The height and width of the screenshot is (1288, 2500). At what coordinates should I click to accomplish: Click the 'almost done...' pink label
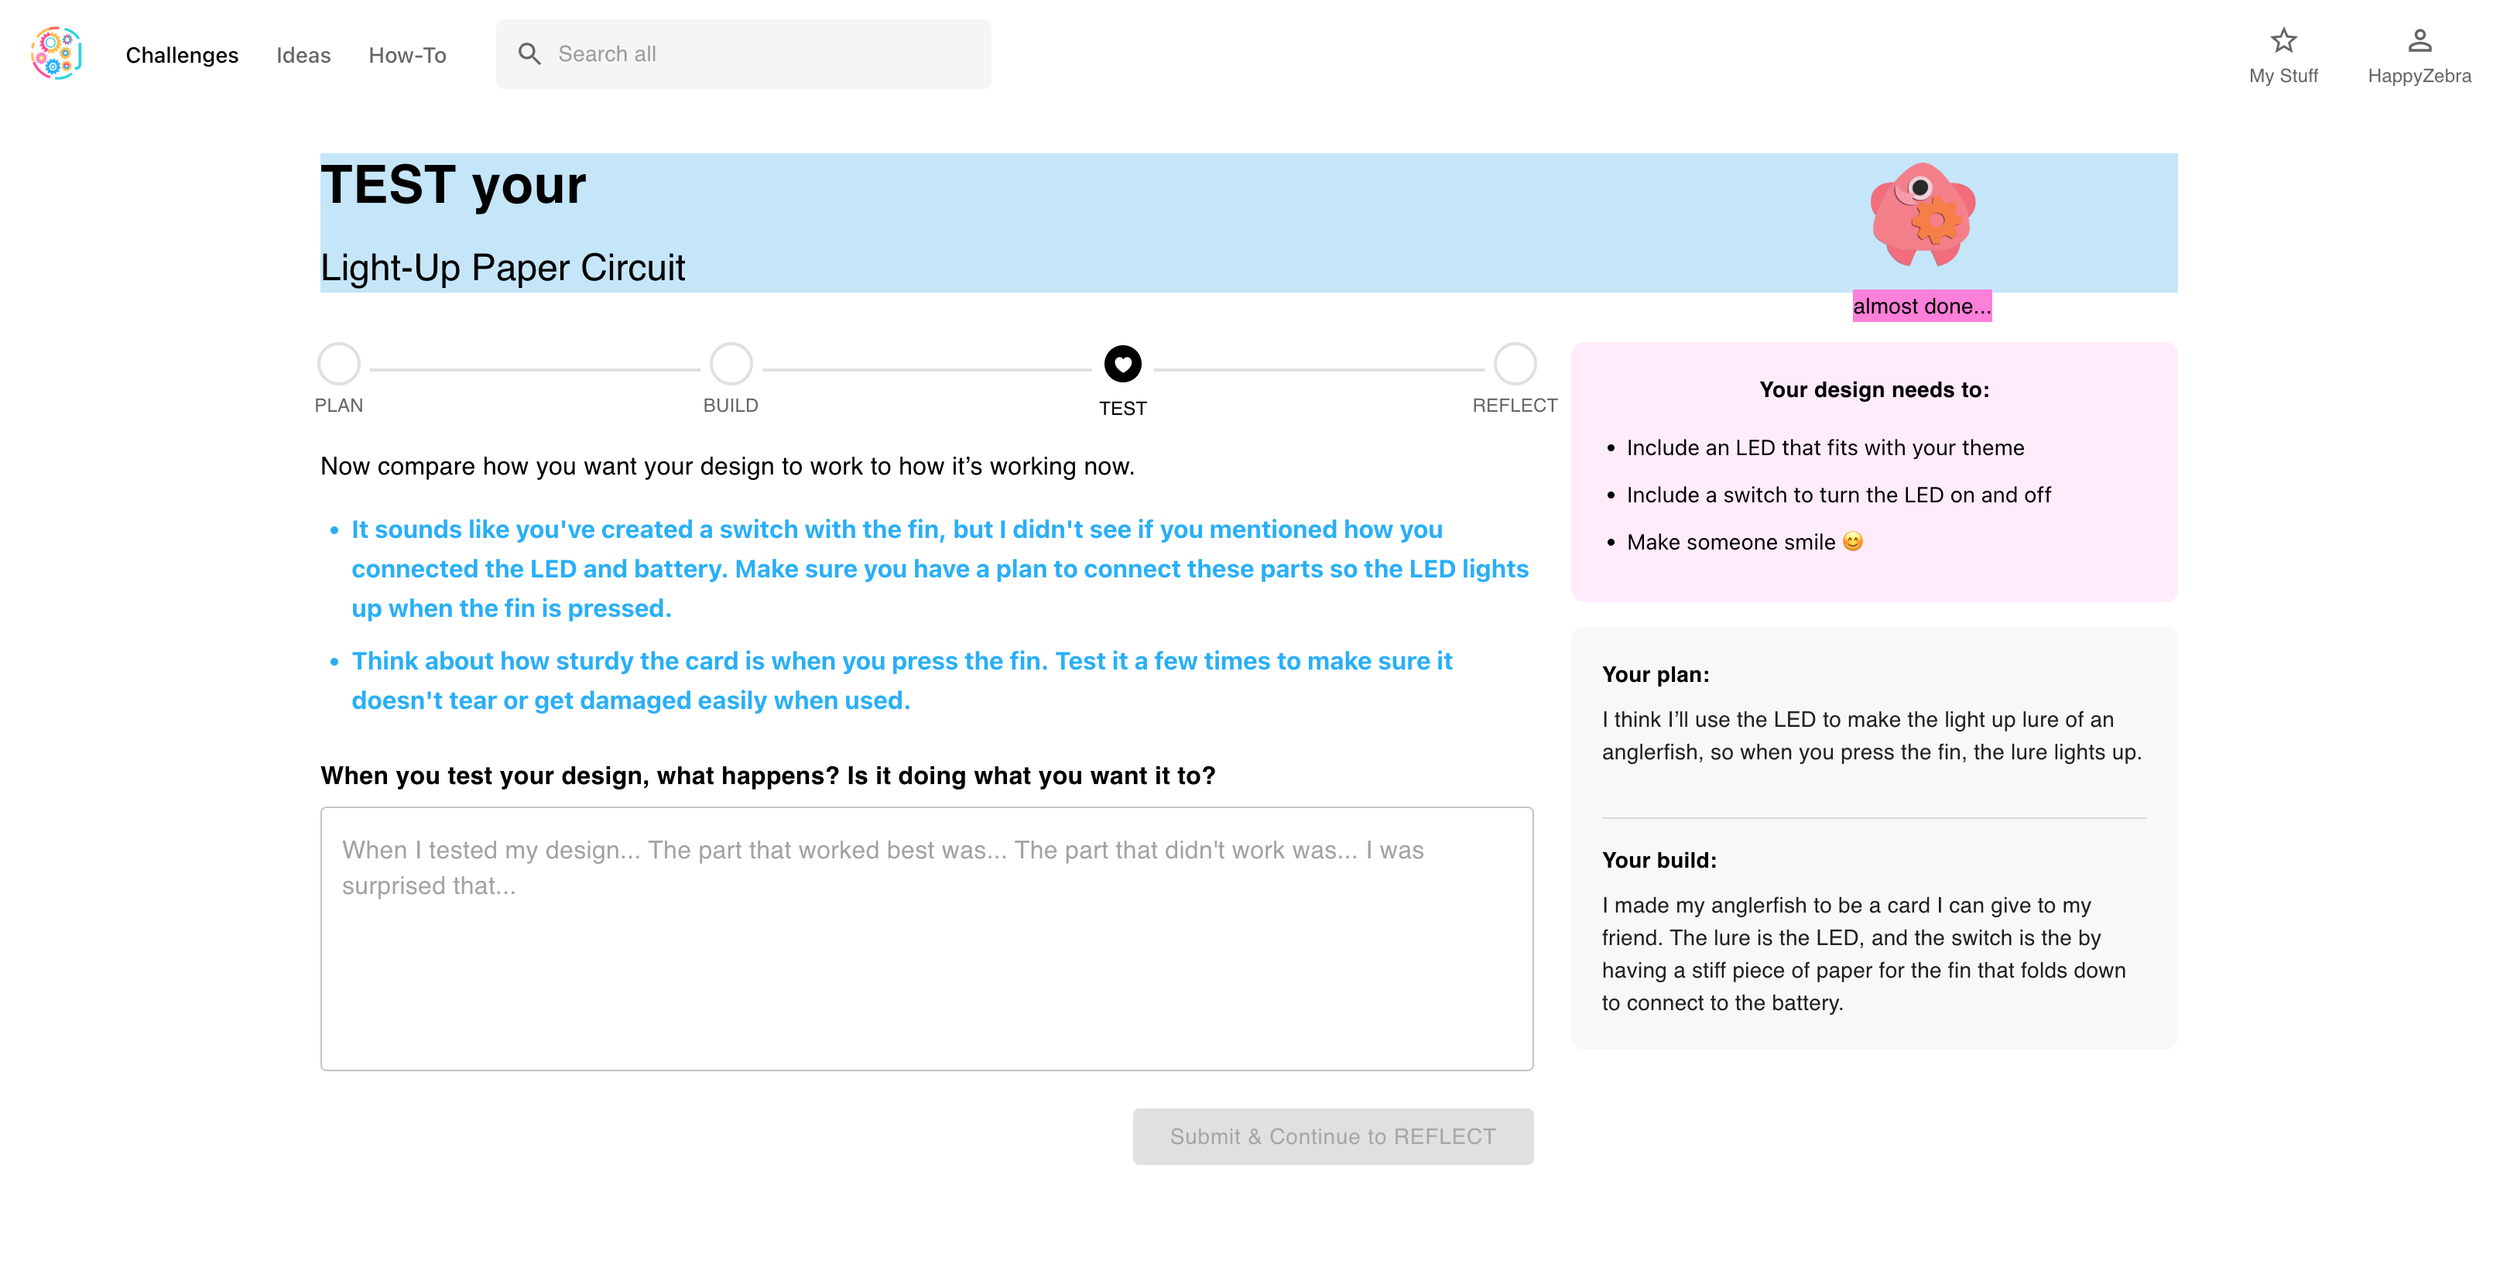(x=1922, y=306)
